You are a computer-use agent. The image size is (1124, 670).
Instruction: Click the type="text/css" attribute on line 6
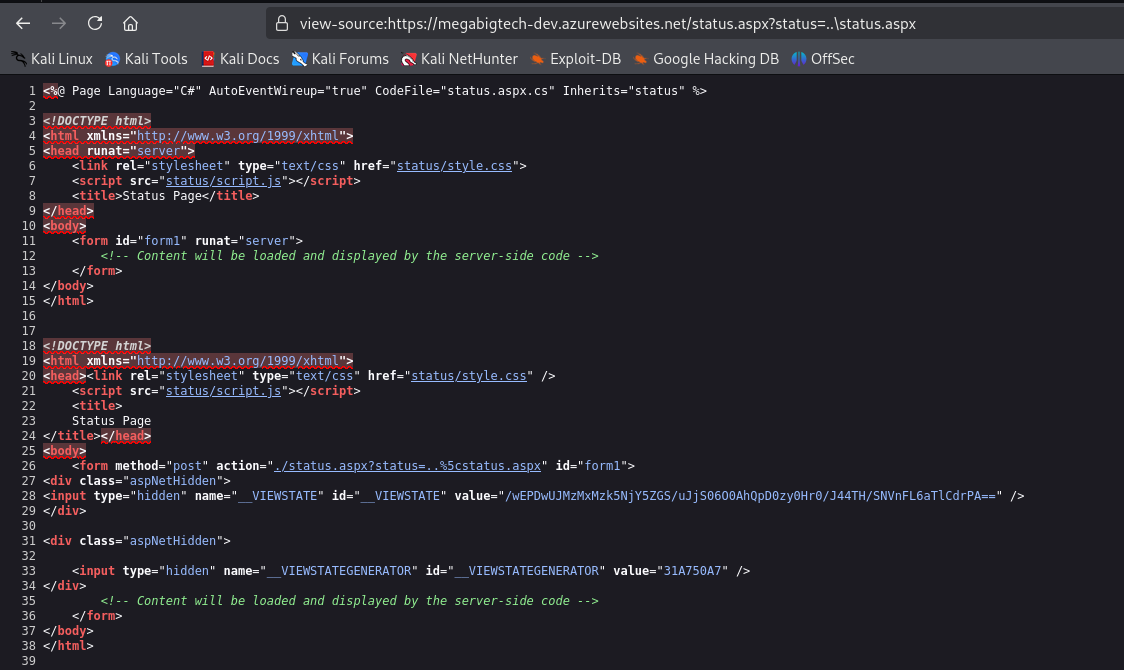(x=292, y=166)
